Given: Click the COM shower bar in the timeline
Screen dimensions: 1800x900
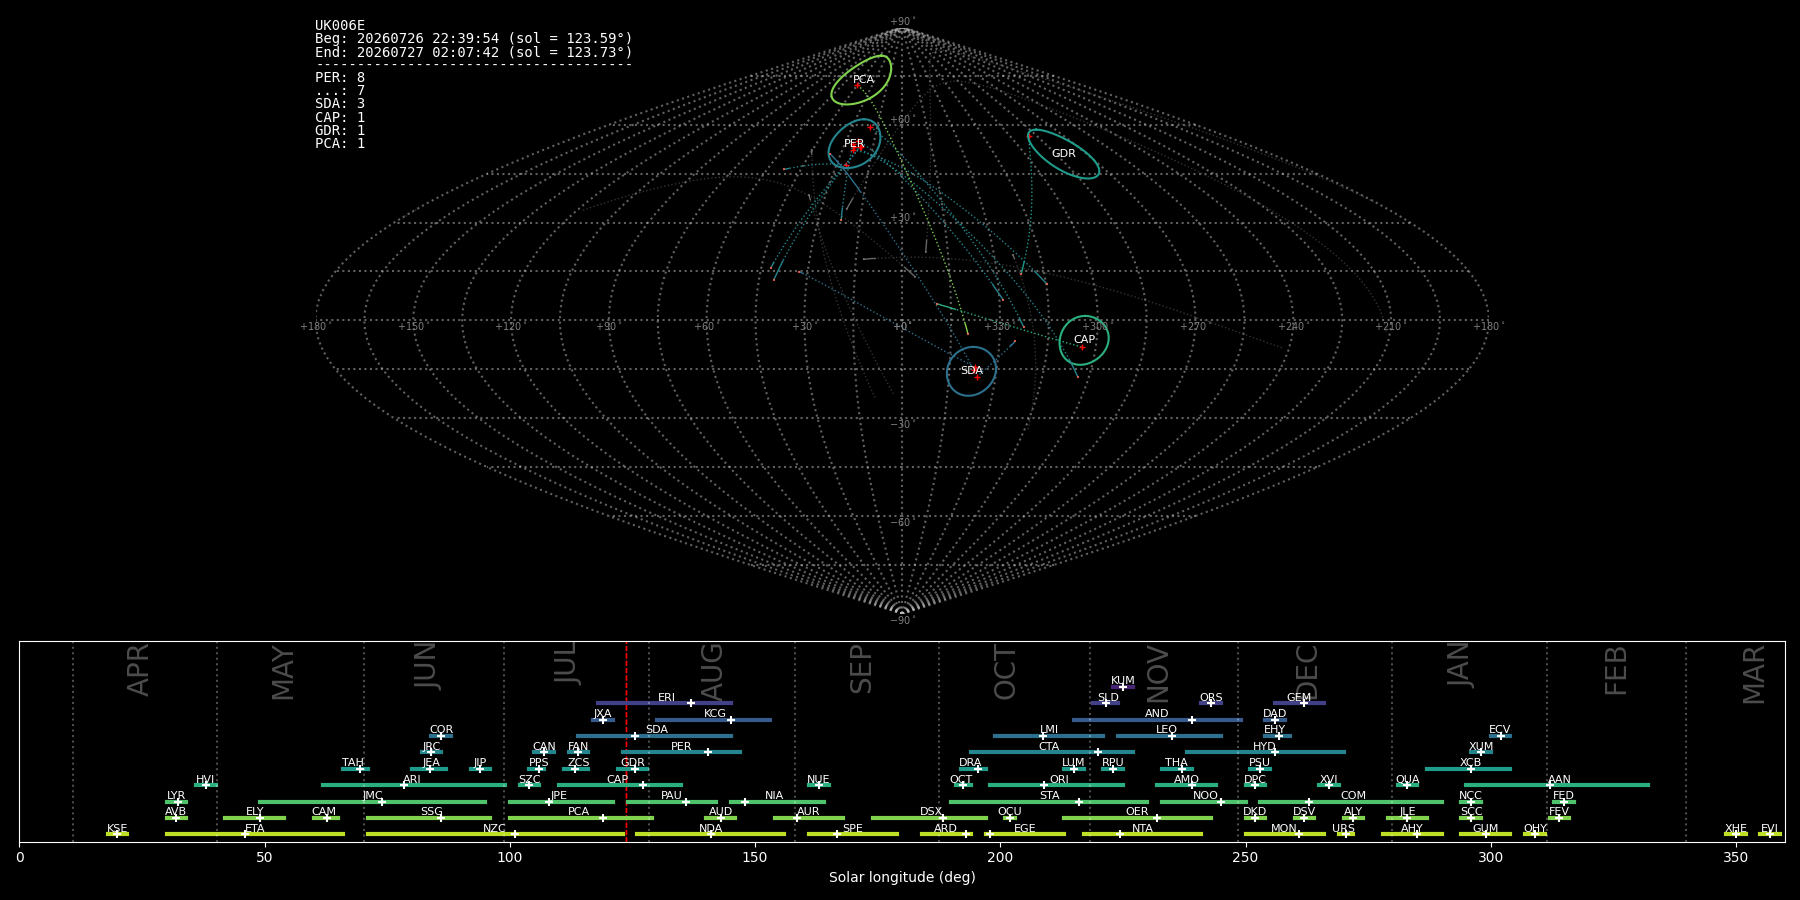Looking at the screenshot, I should click(x=1351, y=801).
